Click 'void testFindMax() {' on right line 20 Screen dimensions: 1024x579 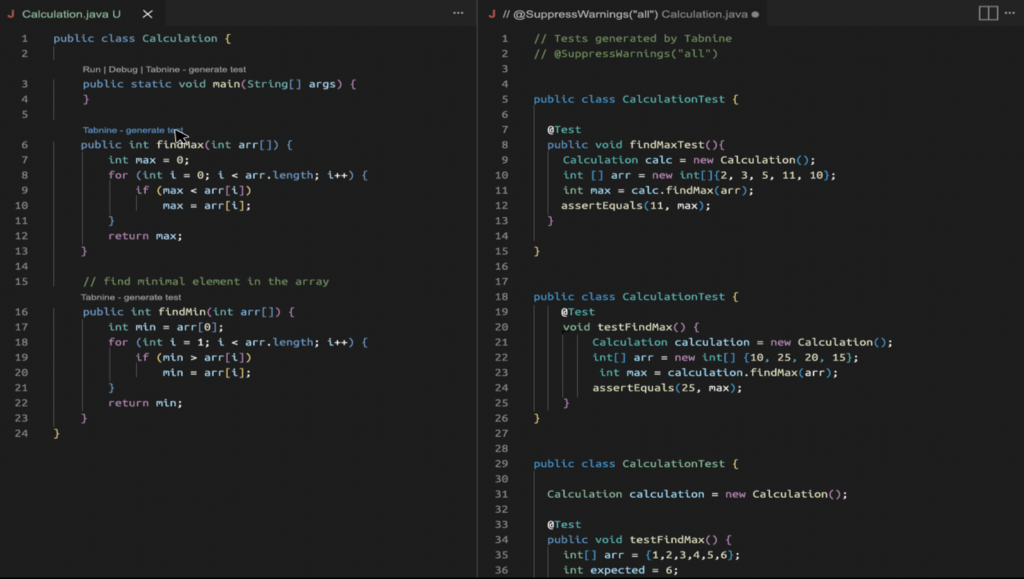[x=631, y=327]
